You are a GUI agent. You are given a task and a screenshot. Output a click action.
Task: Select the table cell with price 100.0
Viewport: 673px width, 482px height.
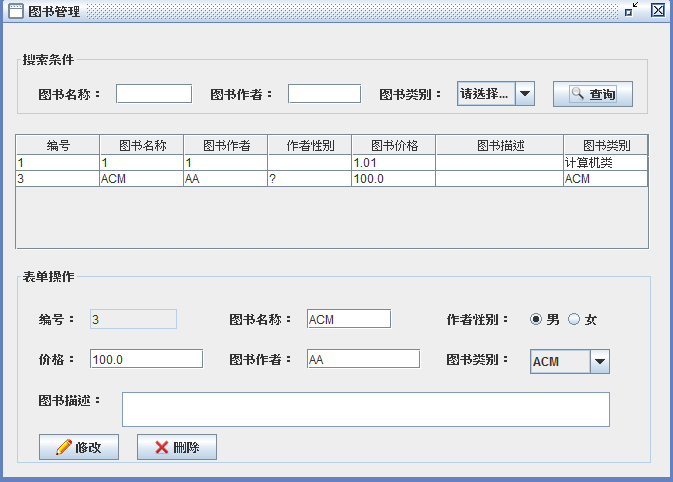click(x=394, y=179)
